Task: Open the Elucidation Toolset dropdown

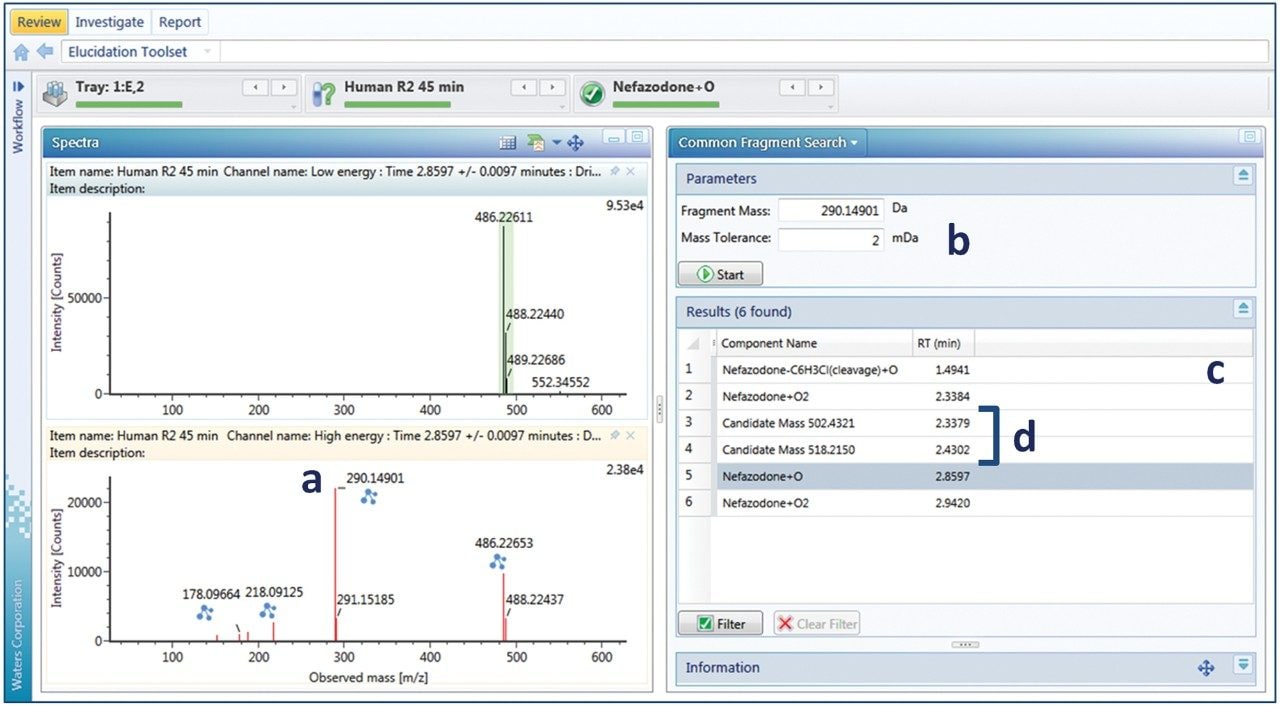Action: 207,52
